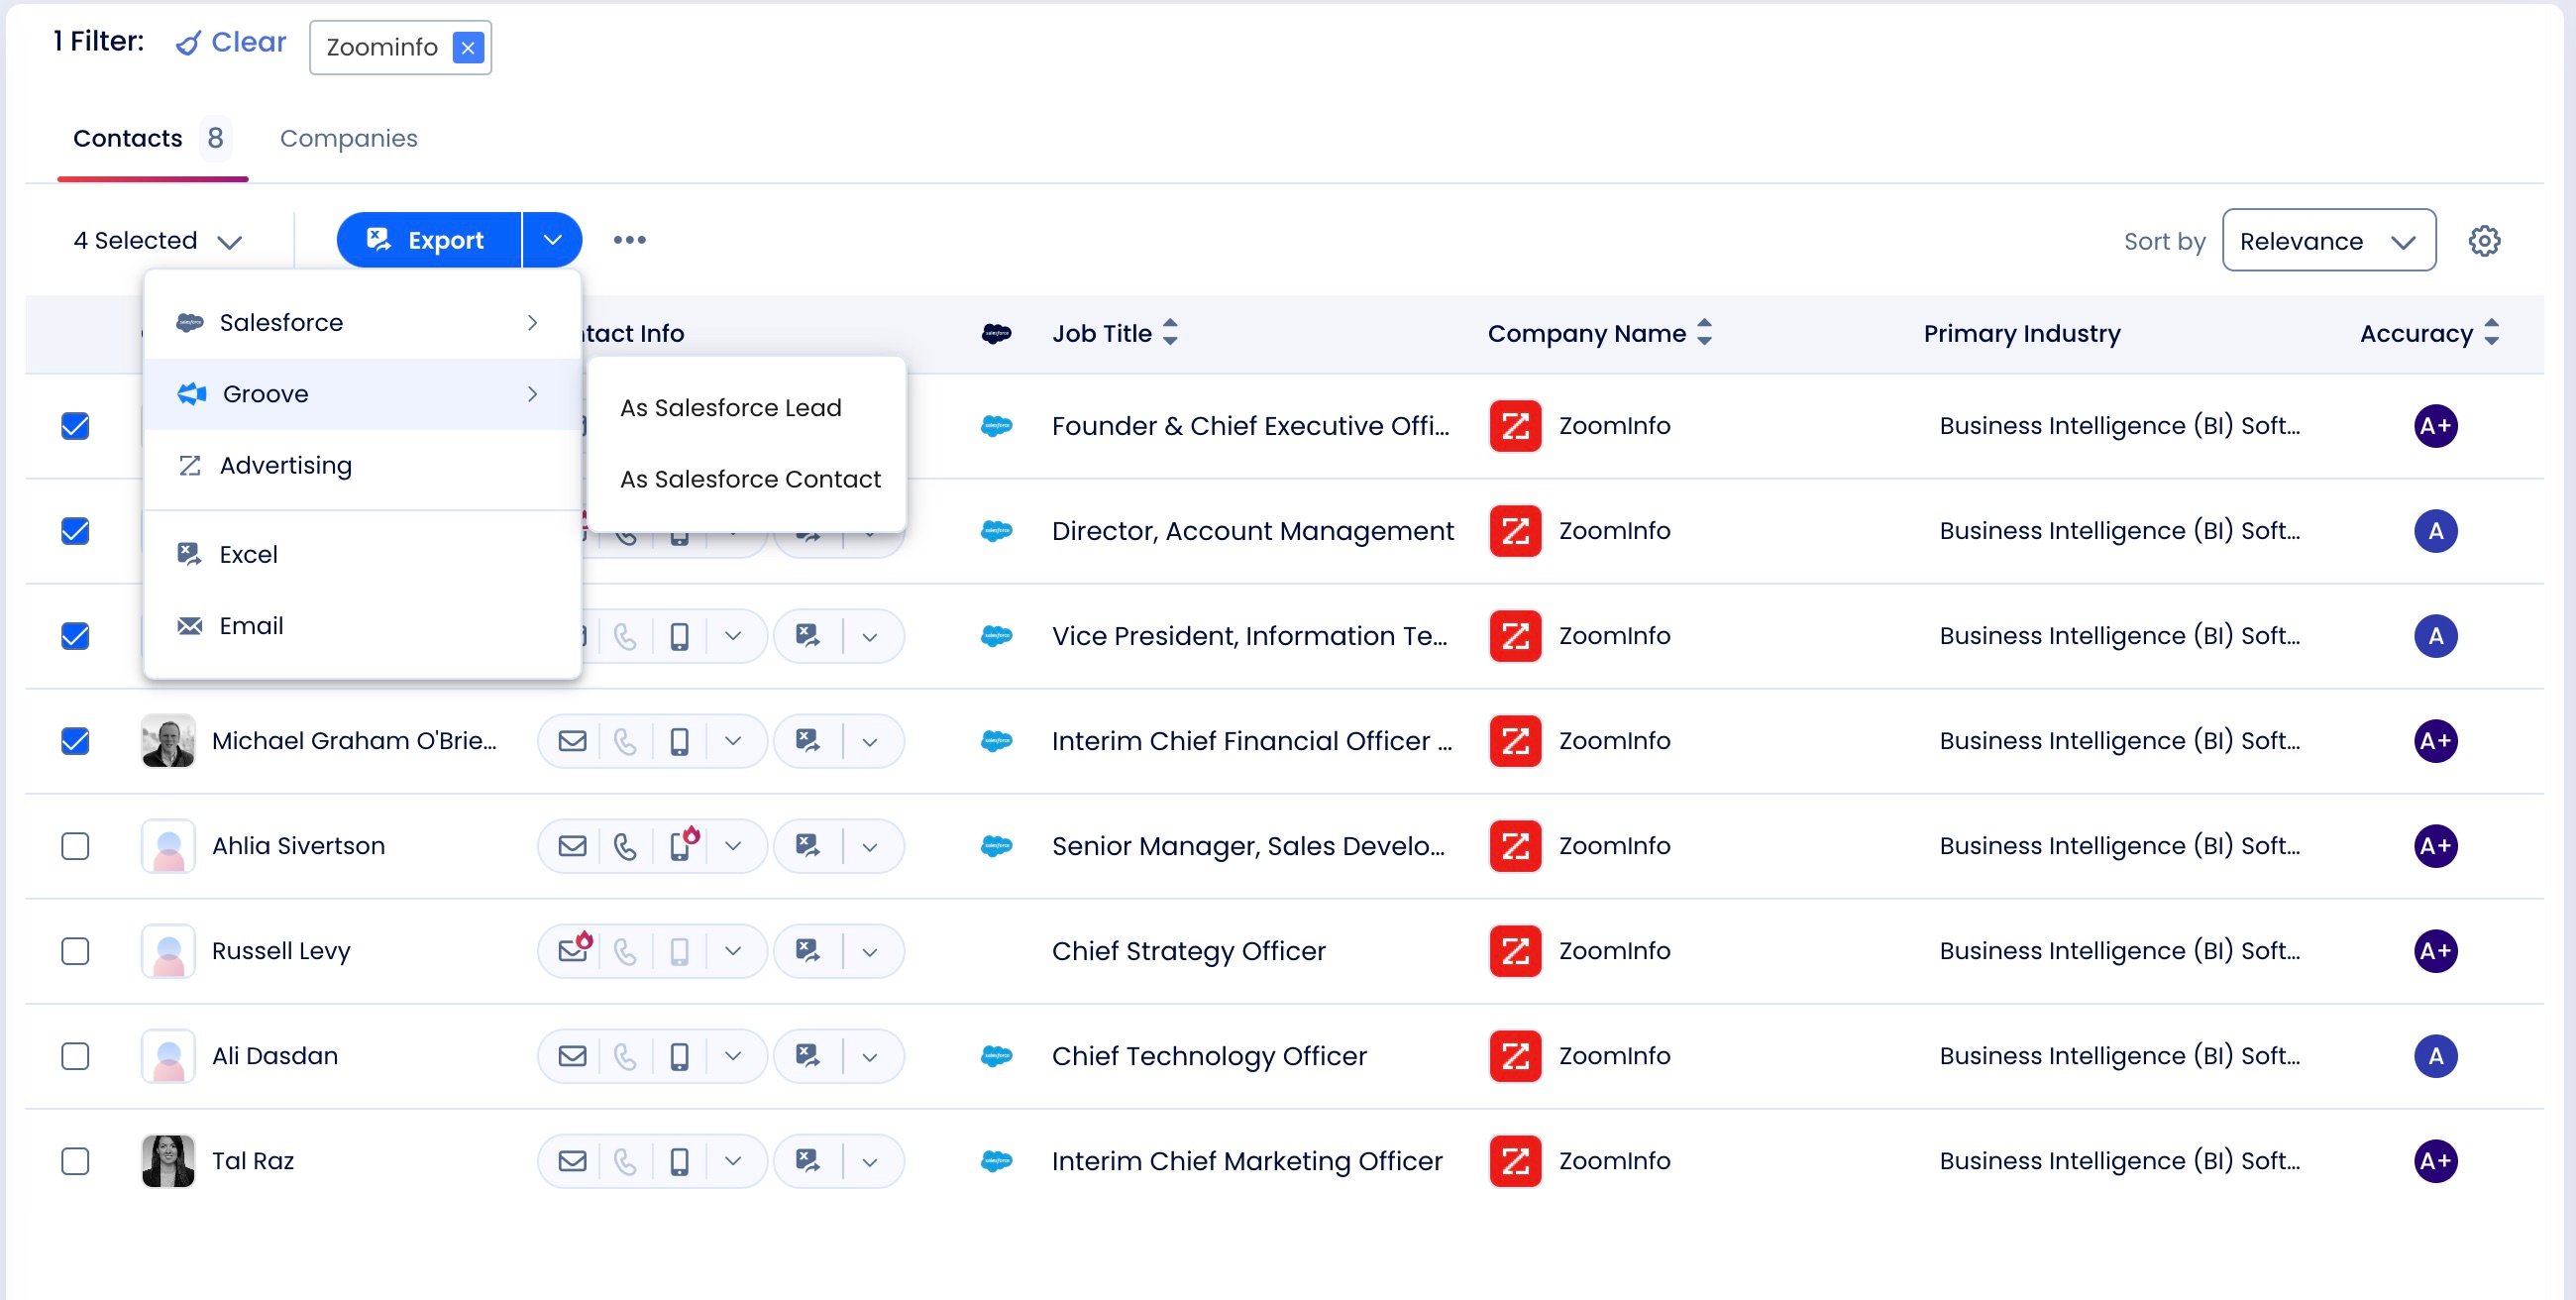Select the Contacts tab
Screen dimensions: 2576x1300
(x=152, y=138)
